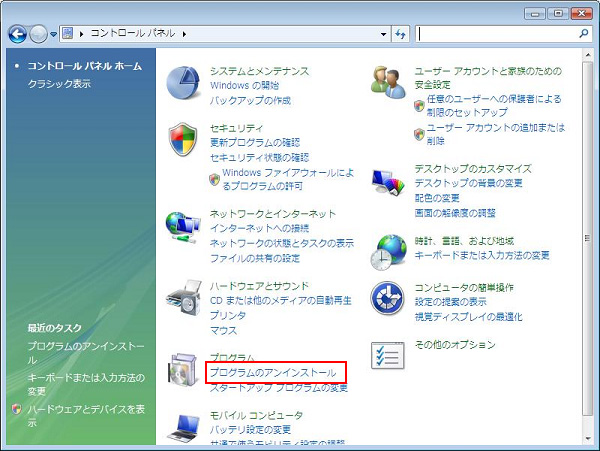Switch to クラシック表示 view
600x451 pixels.
pyautogui.click(x=59, y=83)
